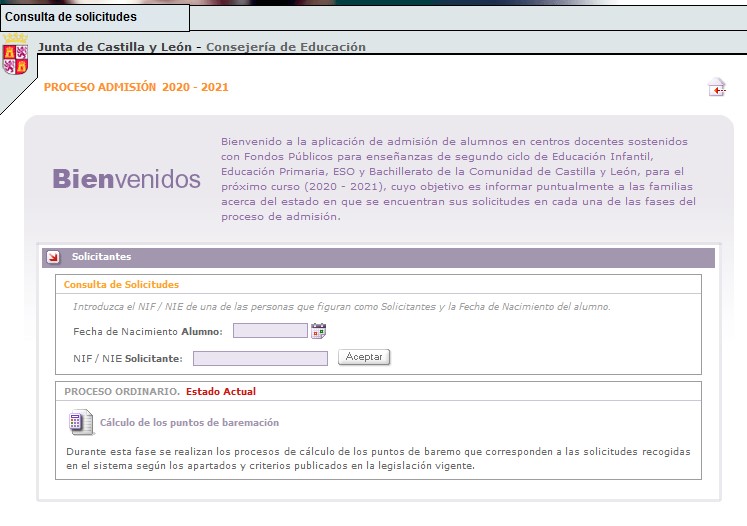The width and height of the screenshot is (747, 526).
Task: Click the 'Durante esta fase se realizan' paragraph
Action: [378, 458]
